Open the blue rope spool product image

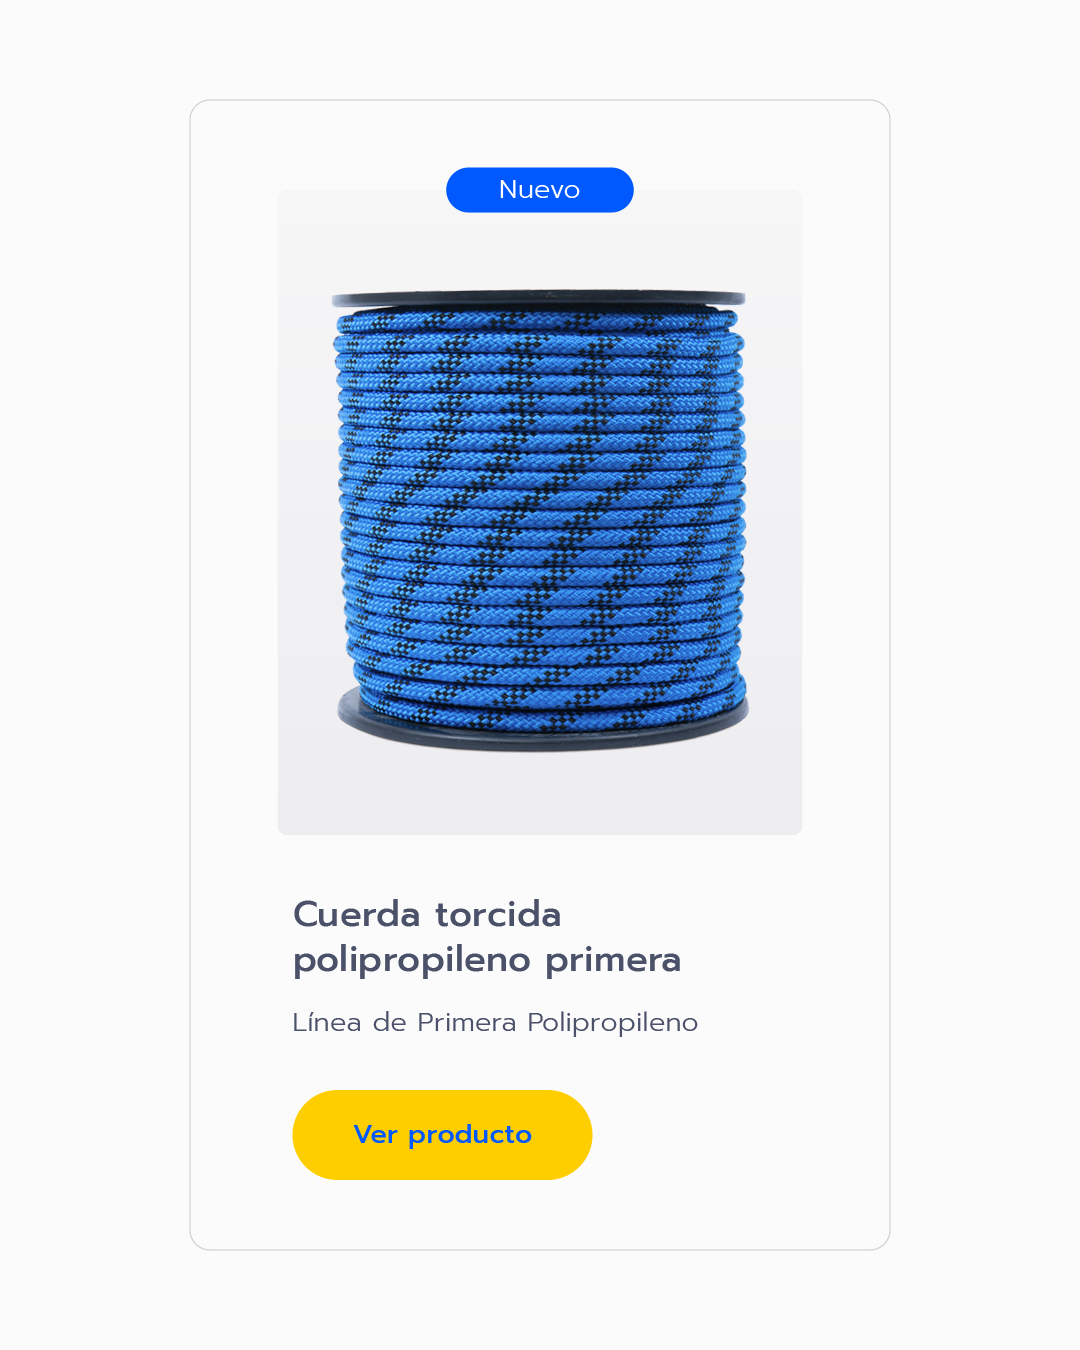540,512
